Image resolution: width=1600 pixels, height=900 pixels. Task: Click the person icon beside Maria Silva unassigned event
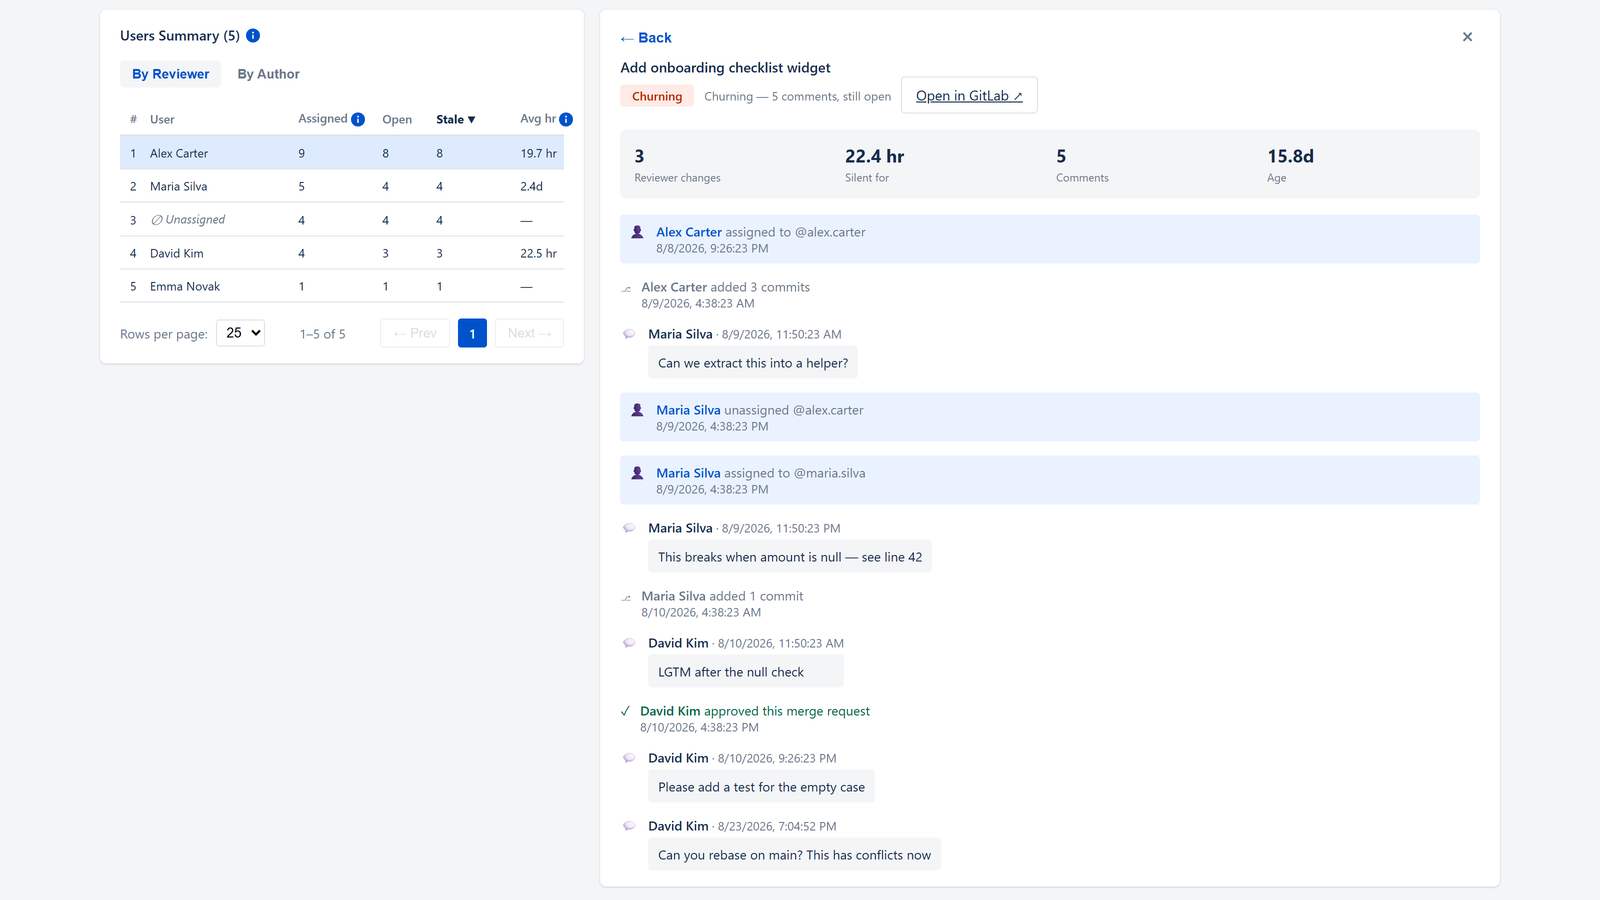pyautogui.click(x=637, y=410)
